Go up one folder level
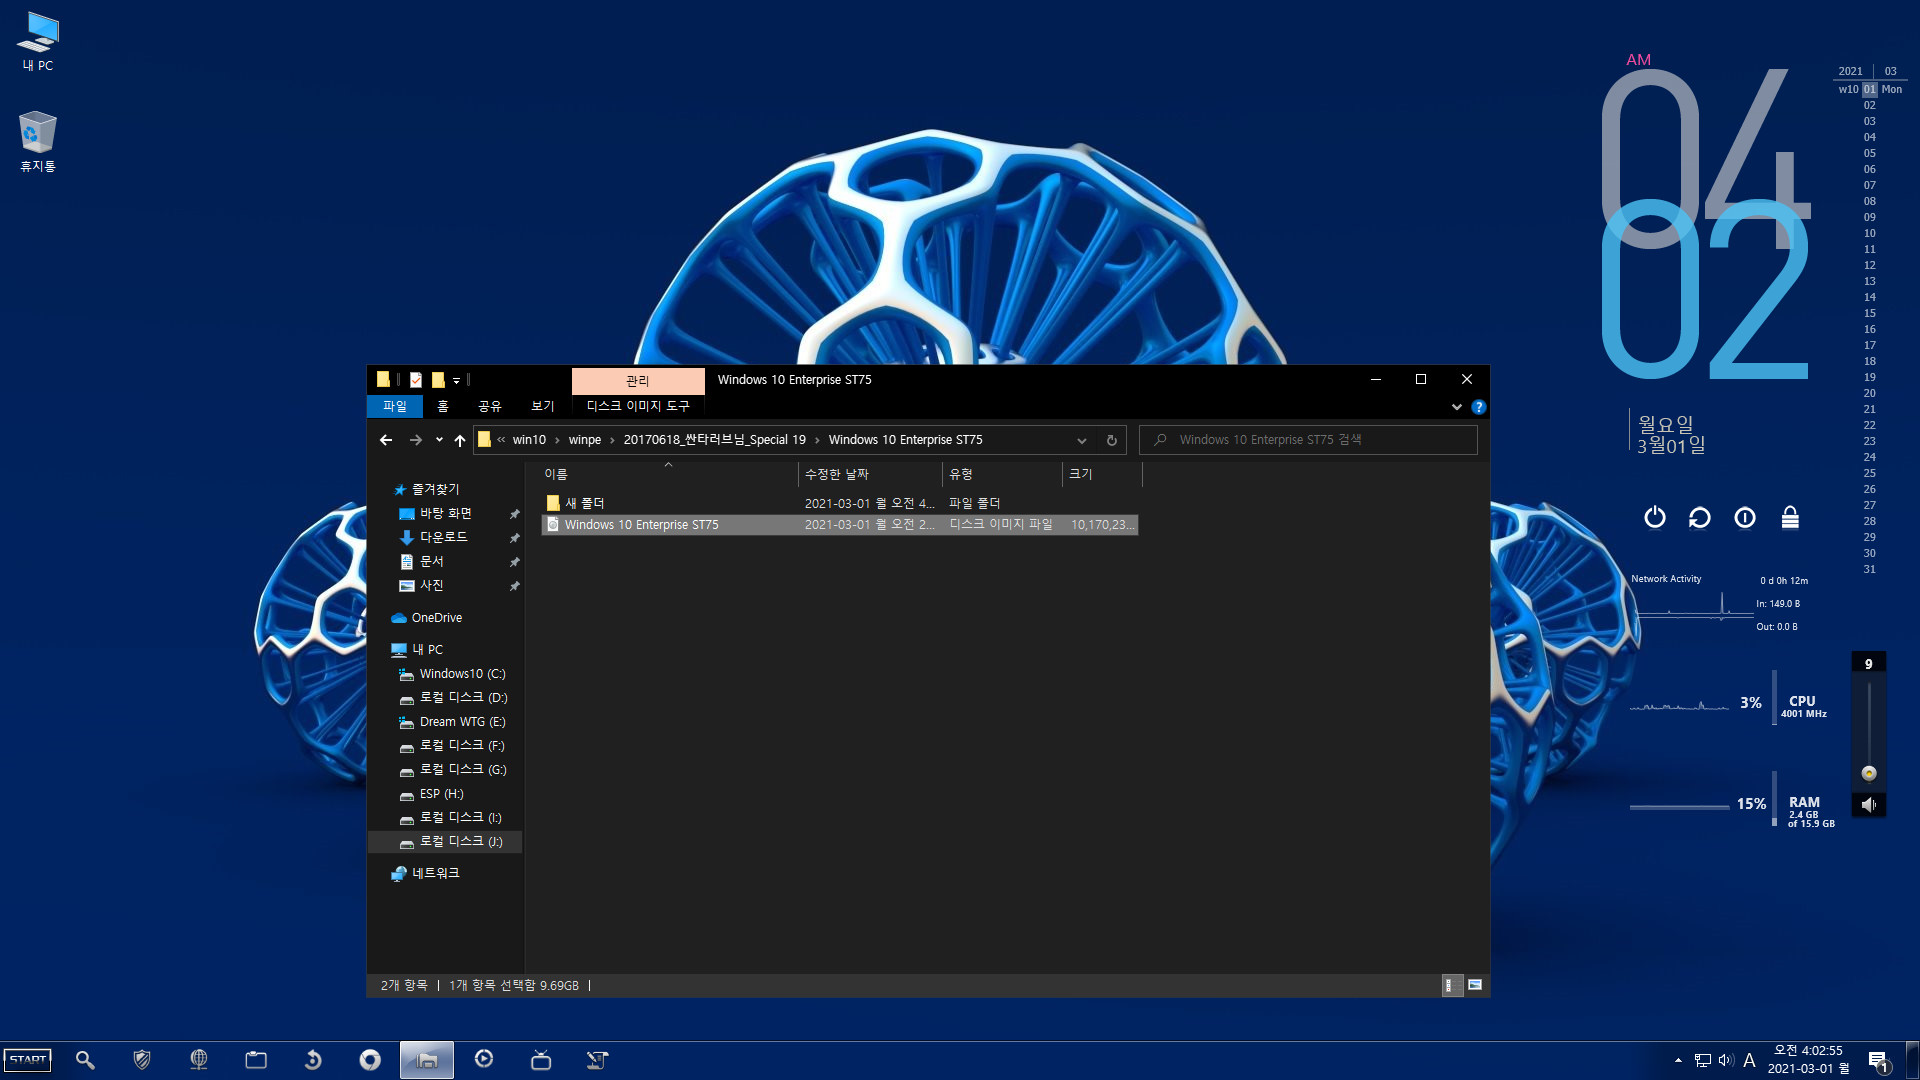This screenshot has width=1920, height=1080. pos(460,440)
